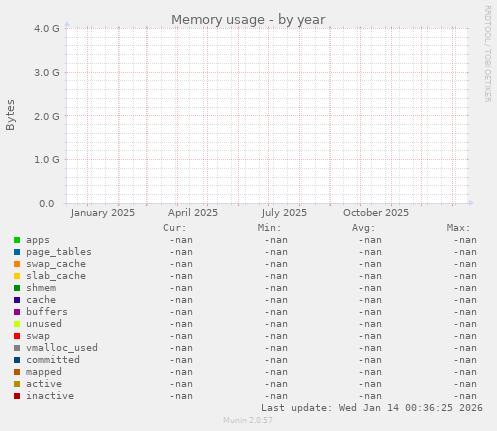Click the '2.0 G' y-axis label
This screenshot has height=431, width=497.
47,116
